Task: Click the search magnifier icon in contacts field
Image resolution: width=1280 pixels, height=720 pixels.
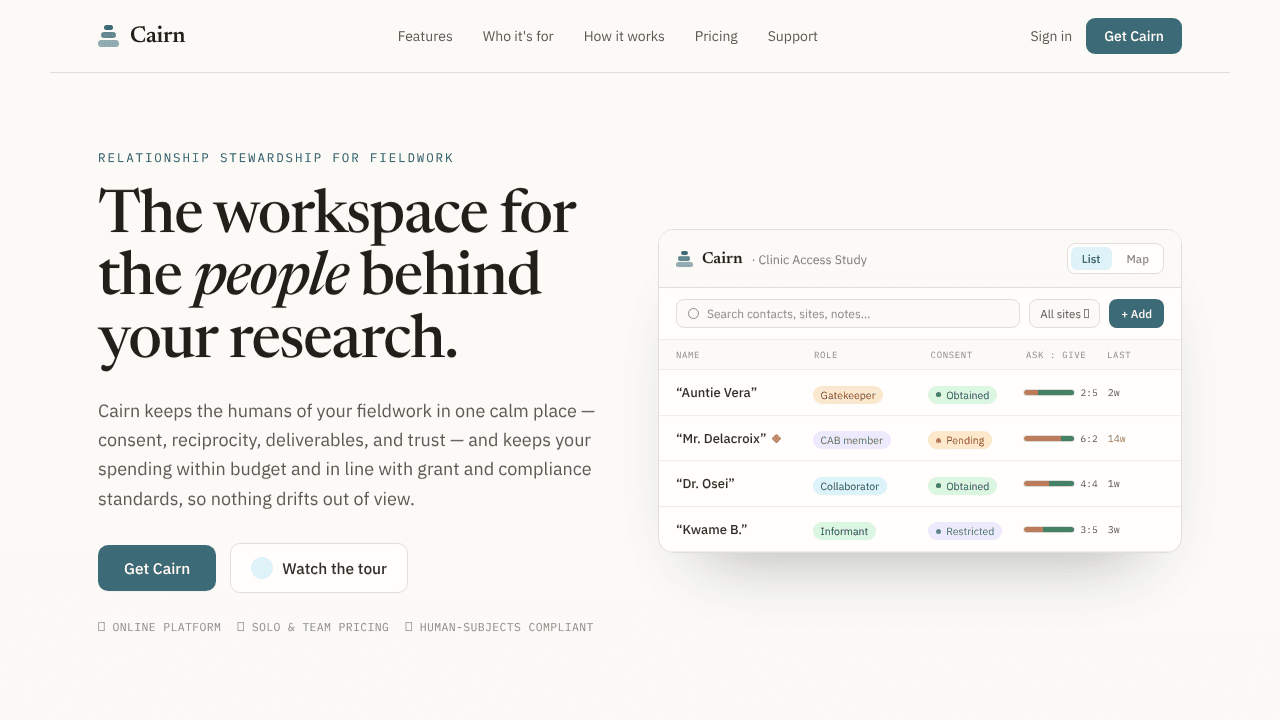Action: tap(693, 314)
